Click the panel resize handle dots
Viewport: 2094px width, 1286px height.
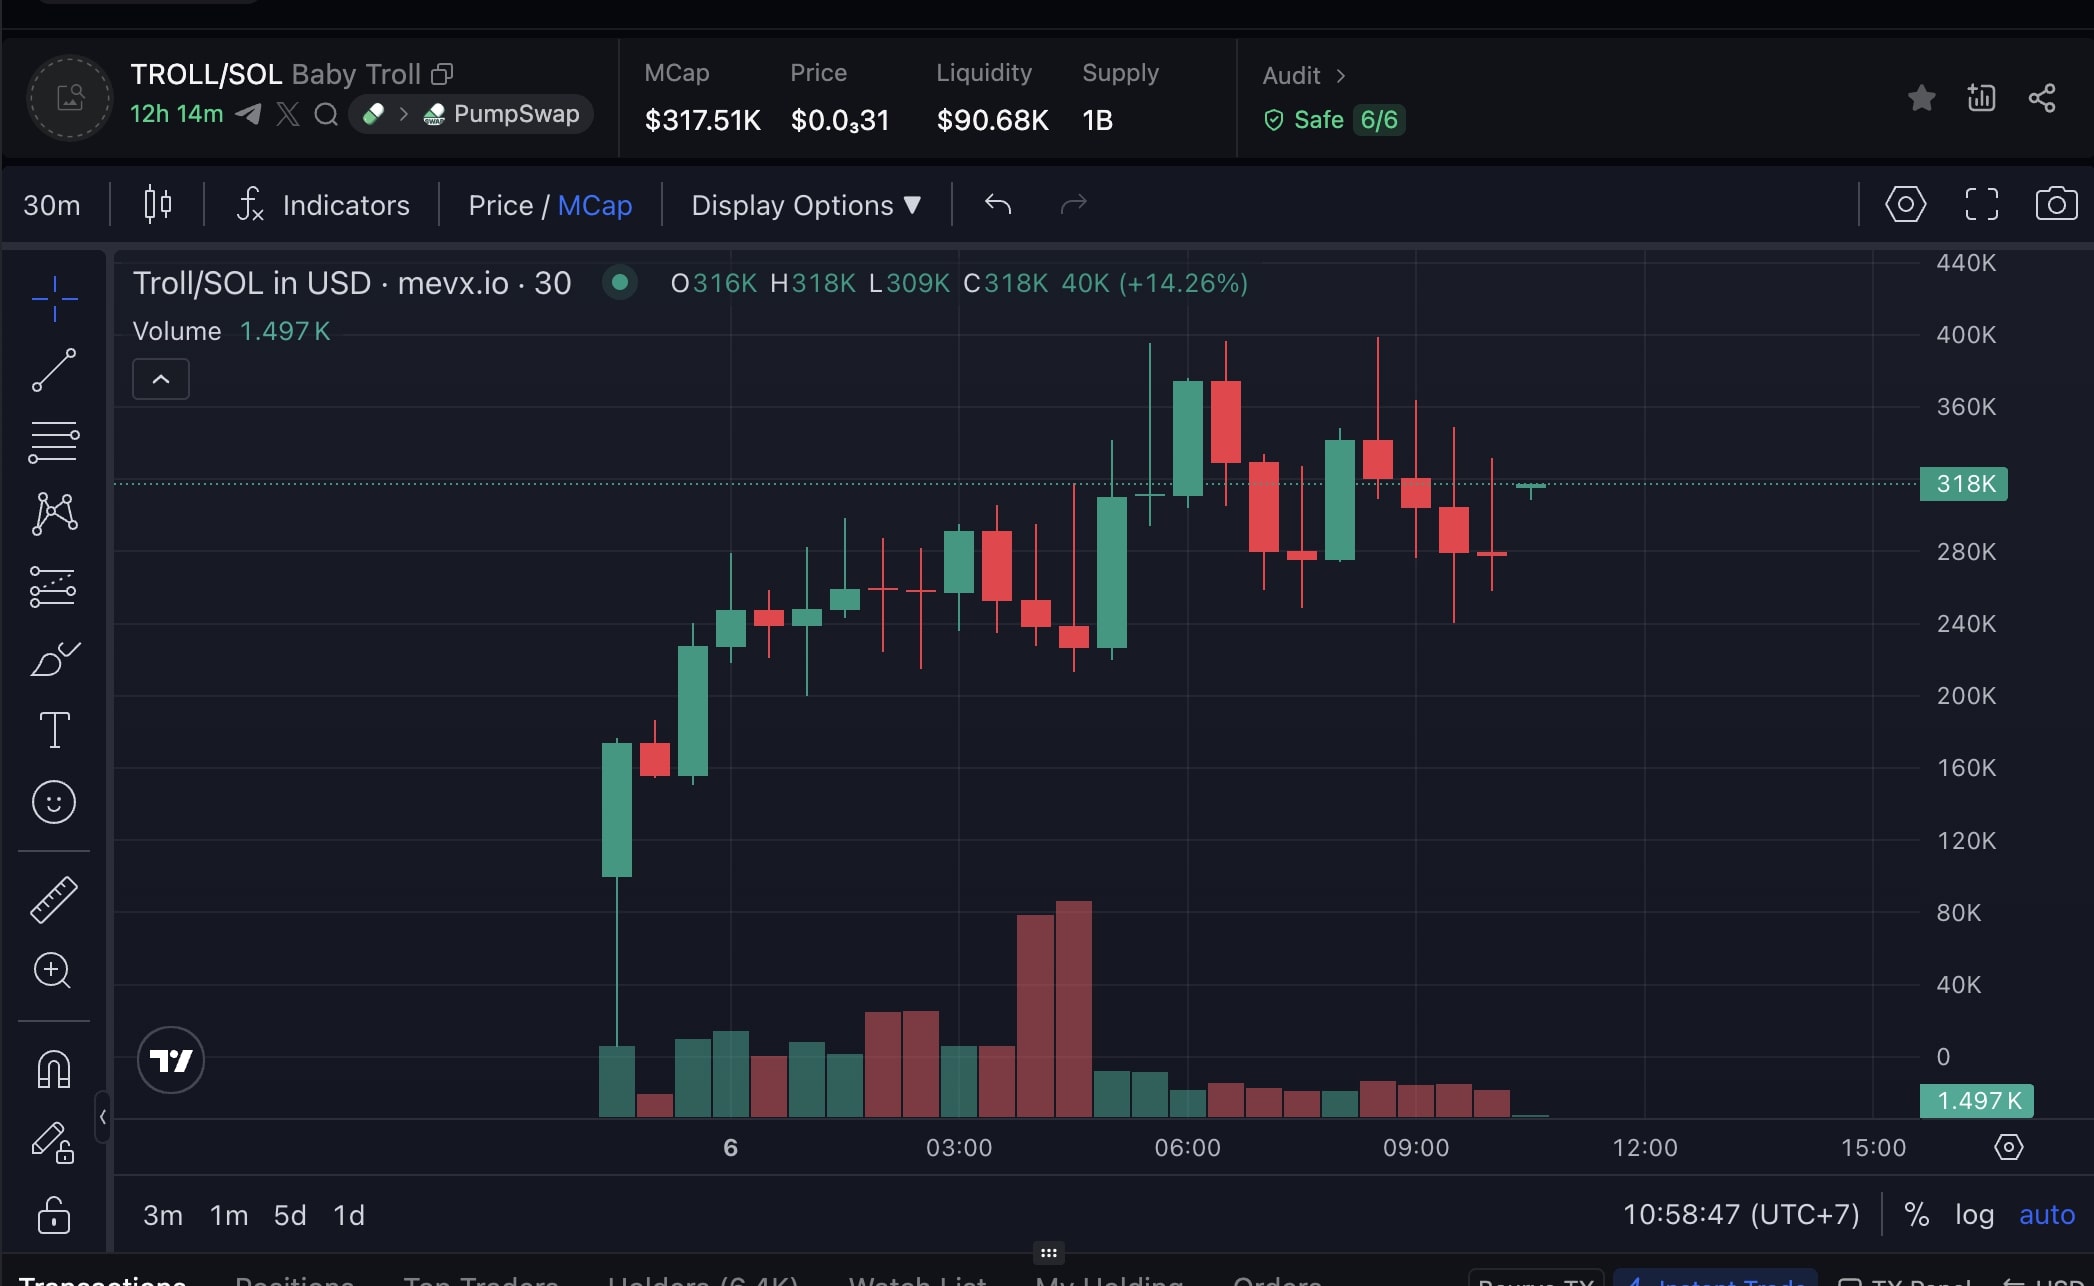1048,1253
